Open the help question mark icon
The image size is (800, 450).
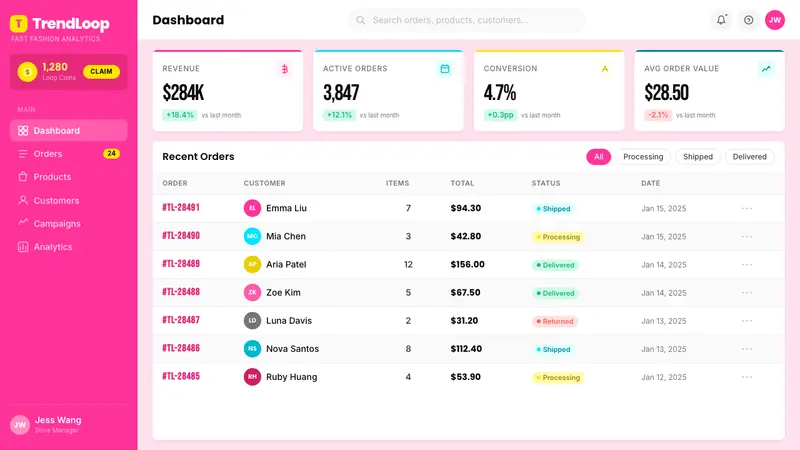pos(748,20)
